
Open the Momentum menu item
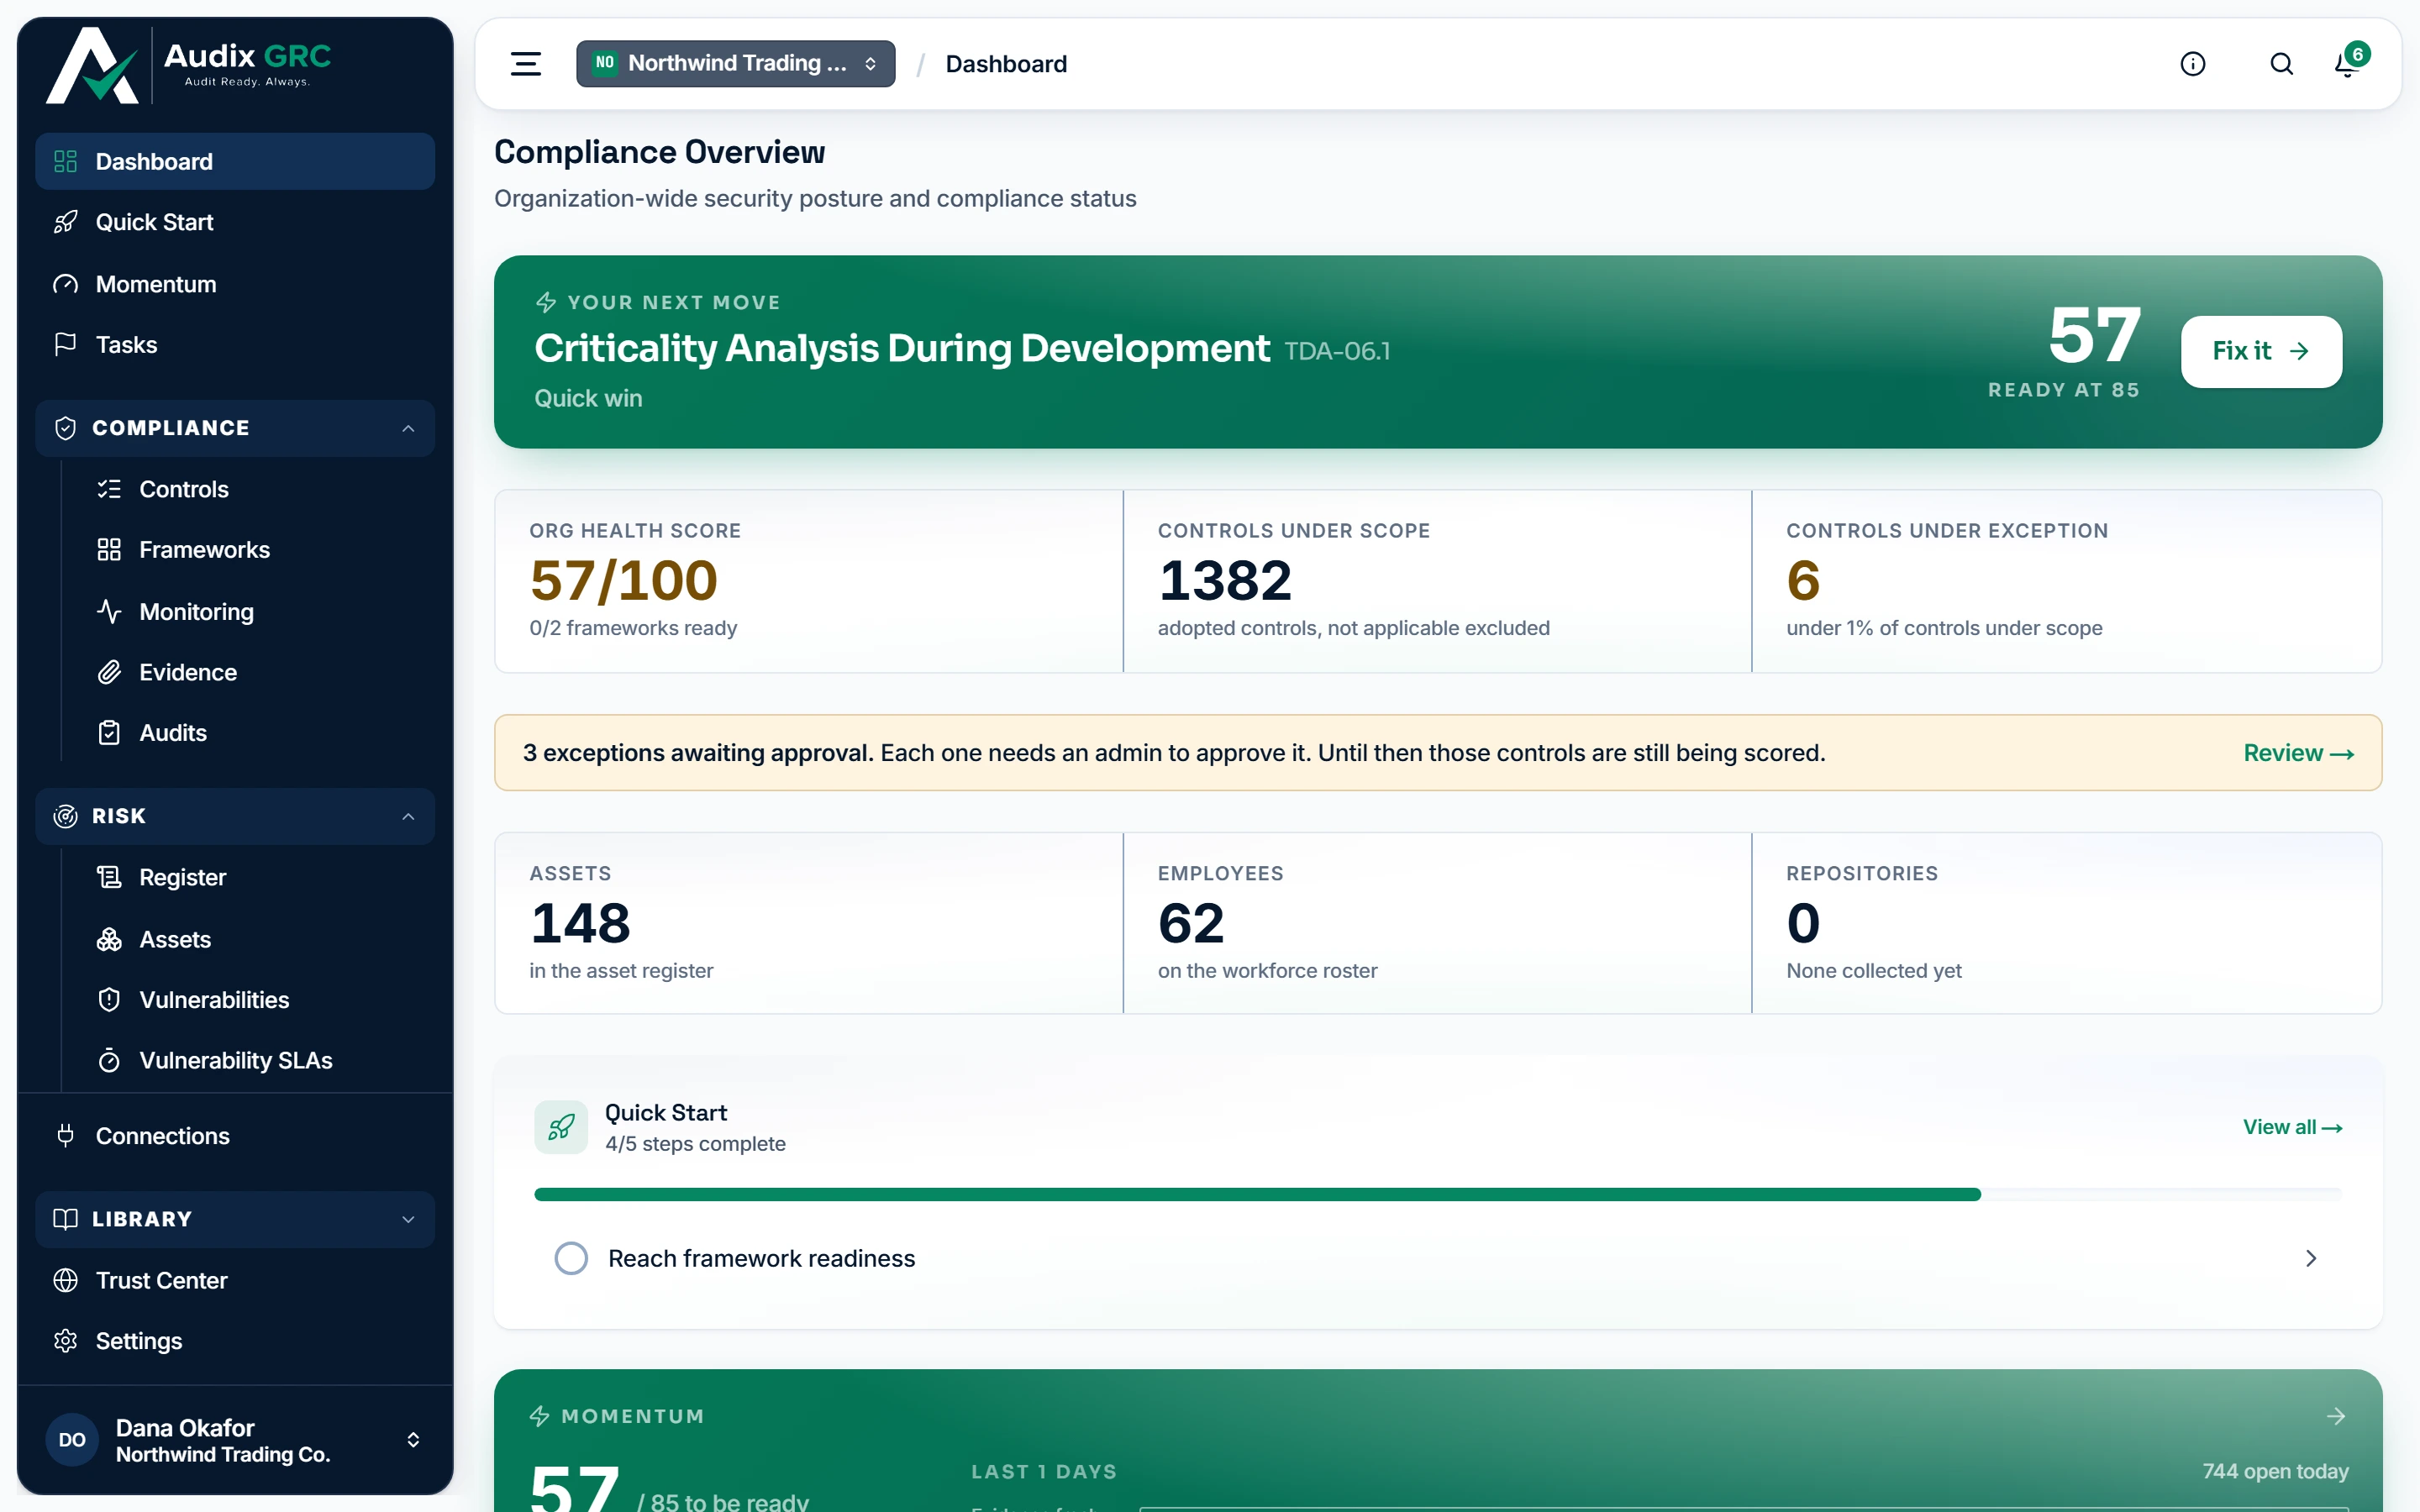pos(235,284)
